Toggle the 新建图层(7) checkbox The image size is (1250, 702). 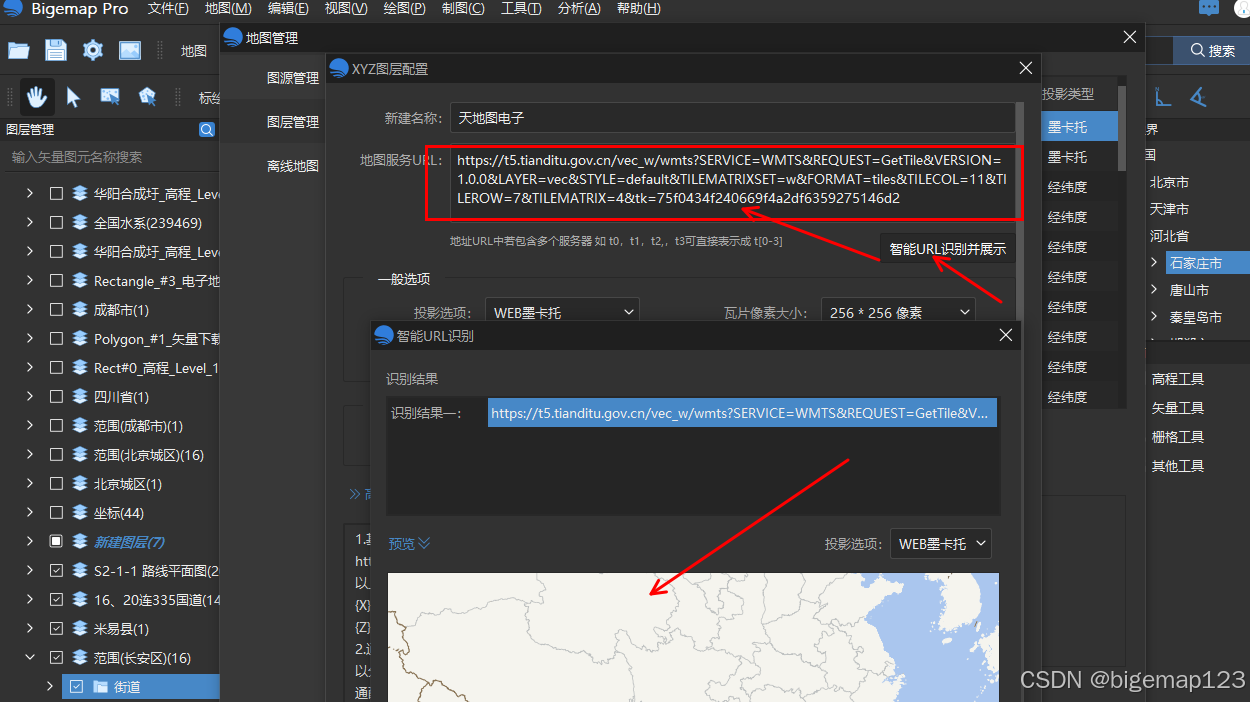[56, 542]
